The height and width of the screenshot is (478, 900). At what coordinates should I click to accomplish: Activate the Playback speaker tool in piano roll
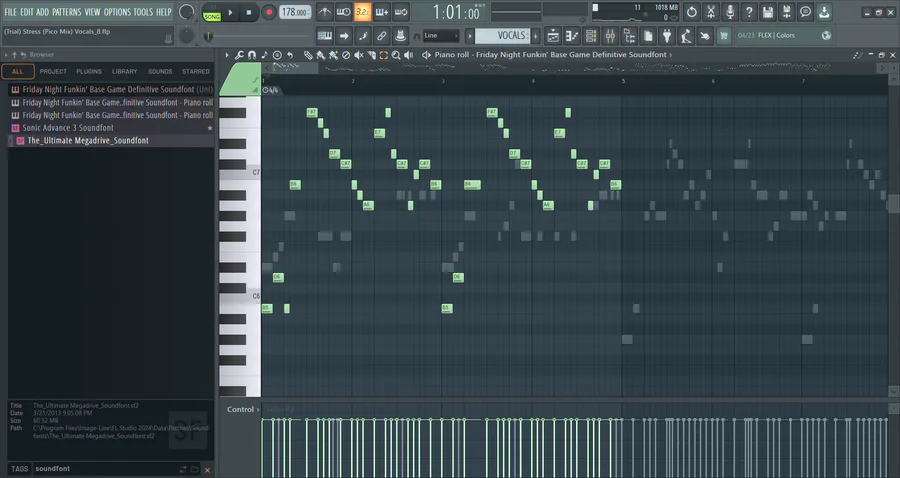pyautogui.click(x=409, y=55)
